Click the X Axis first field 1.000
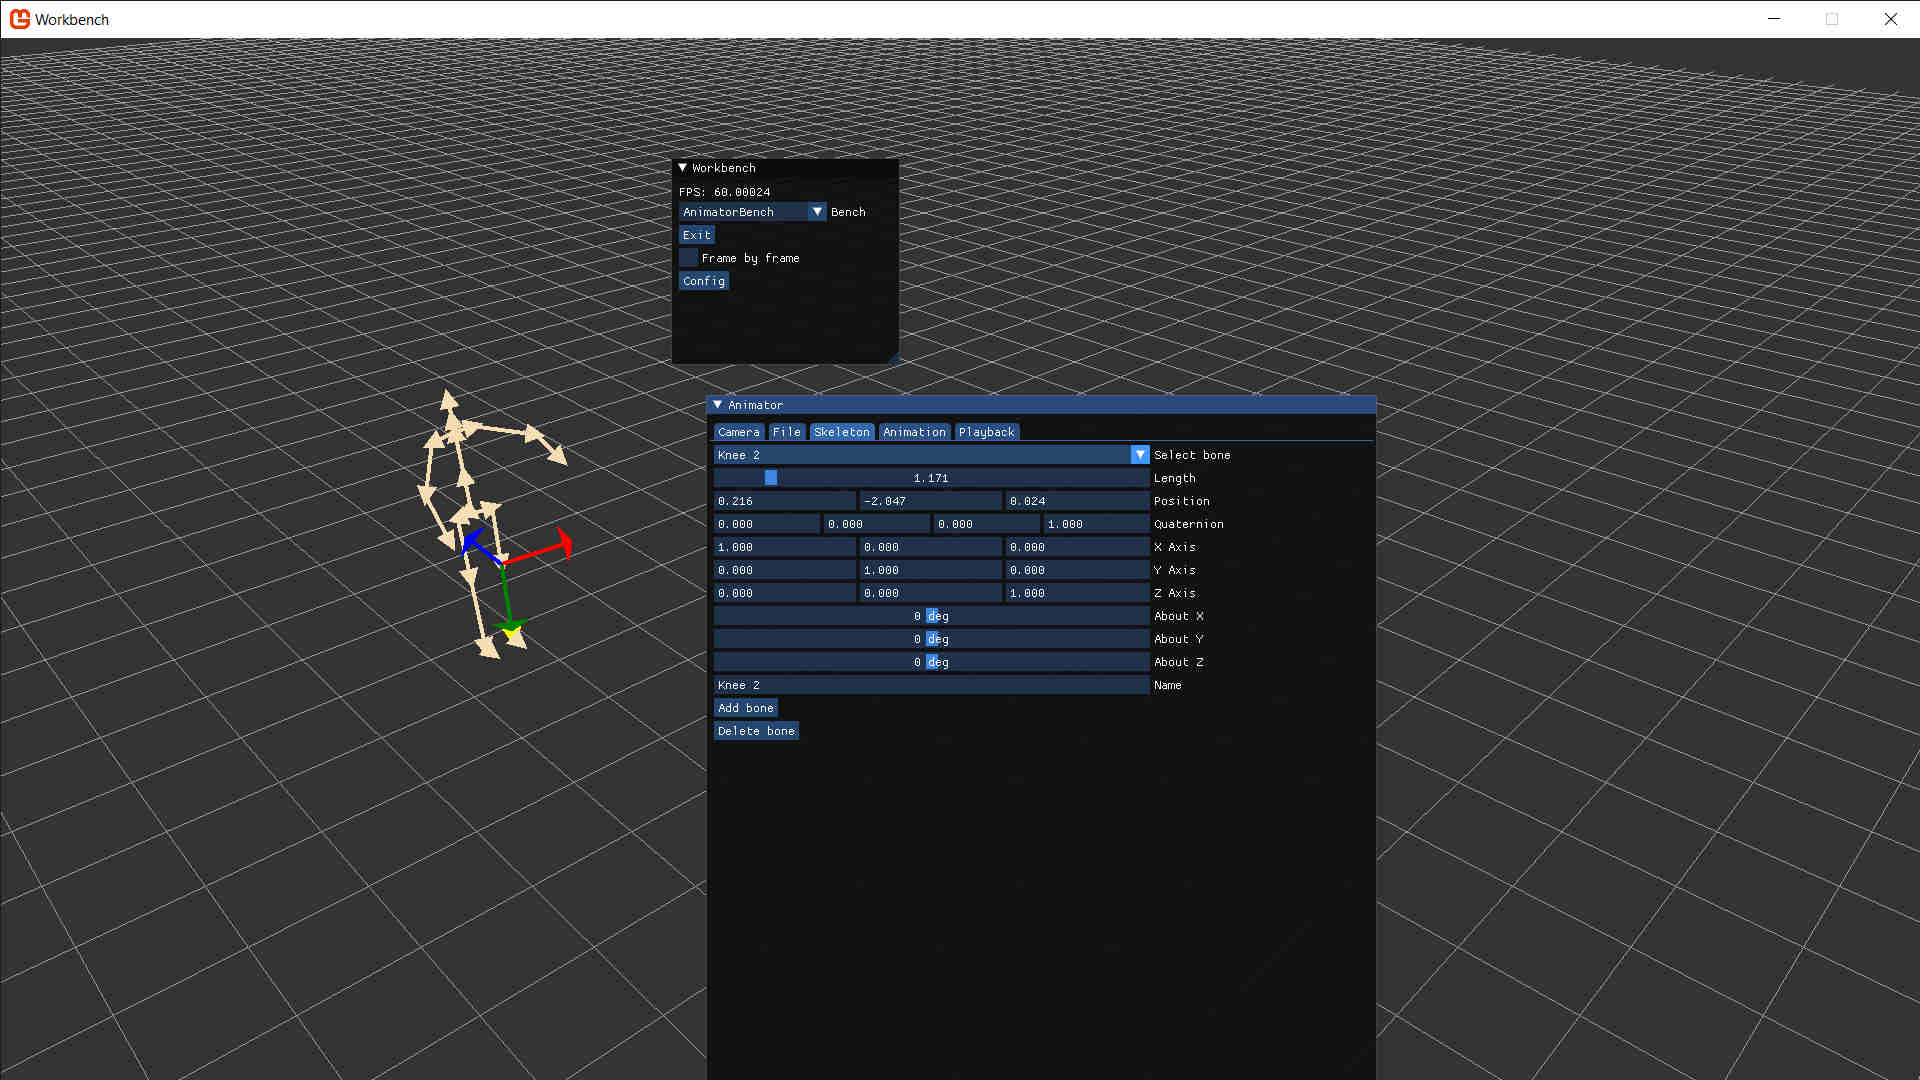Screen dimensions: 1920x1080 [785, 547]
